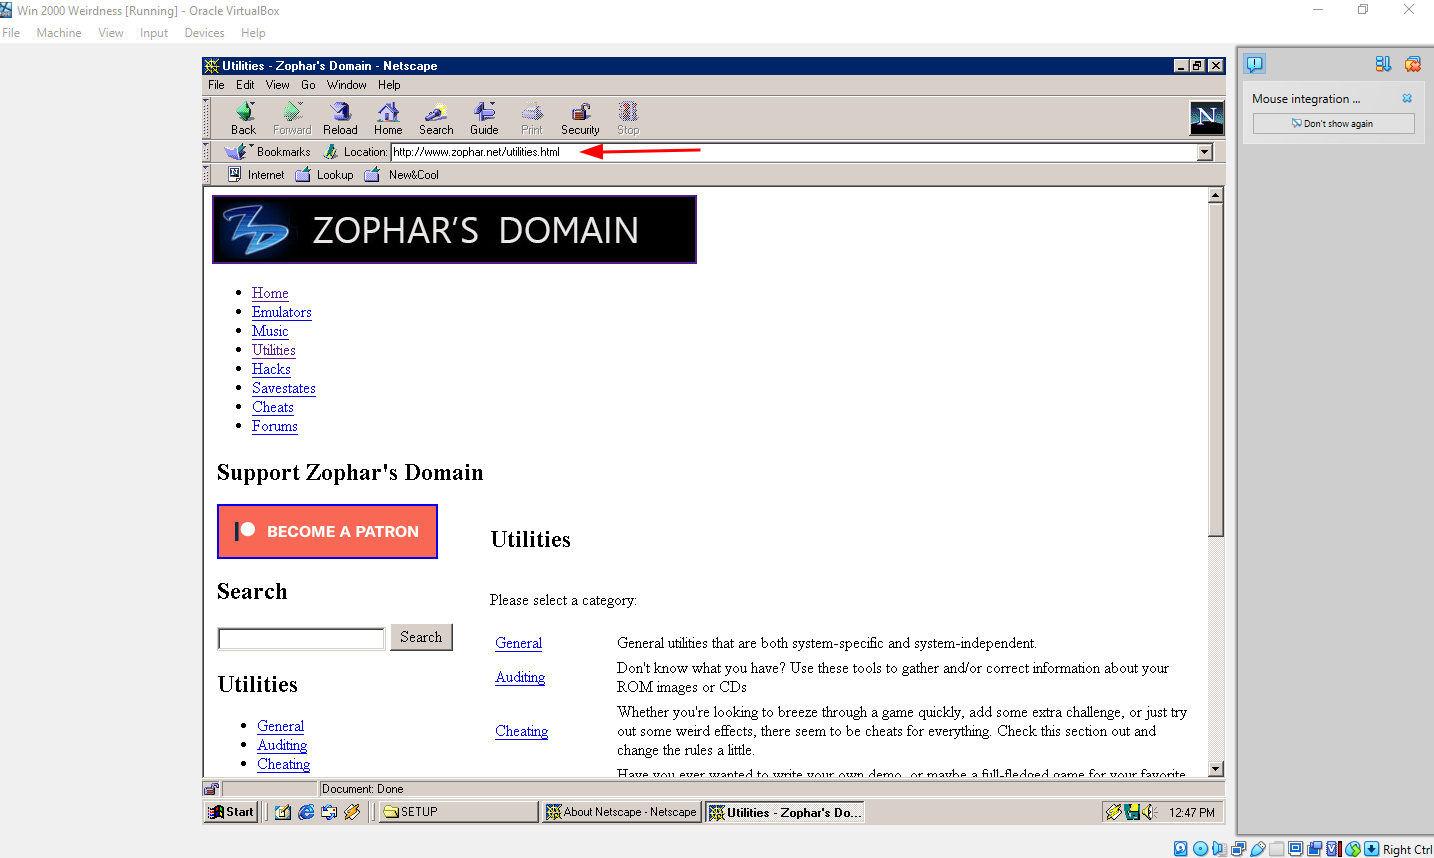Viewport: 1434px width, 858px height.
Task: Open the New&Cool toolbar folder
Action: coord(401,174)
